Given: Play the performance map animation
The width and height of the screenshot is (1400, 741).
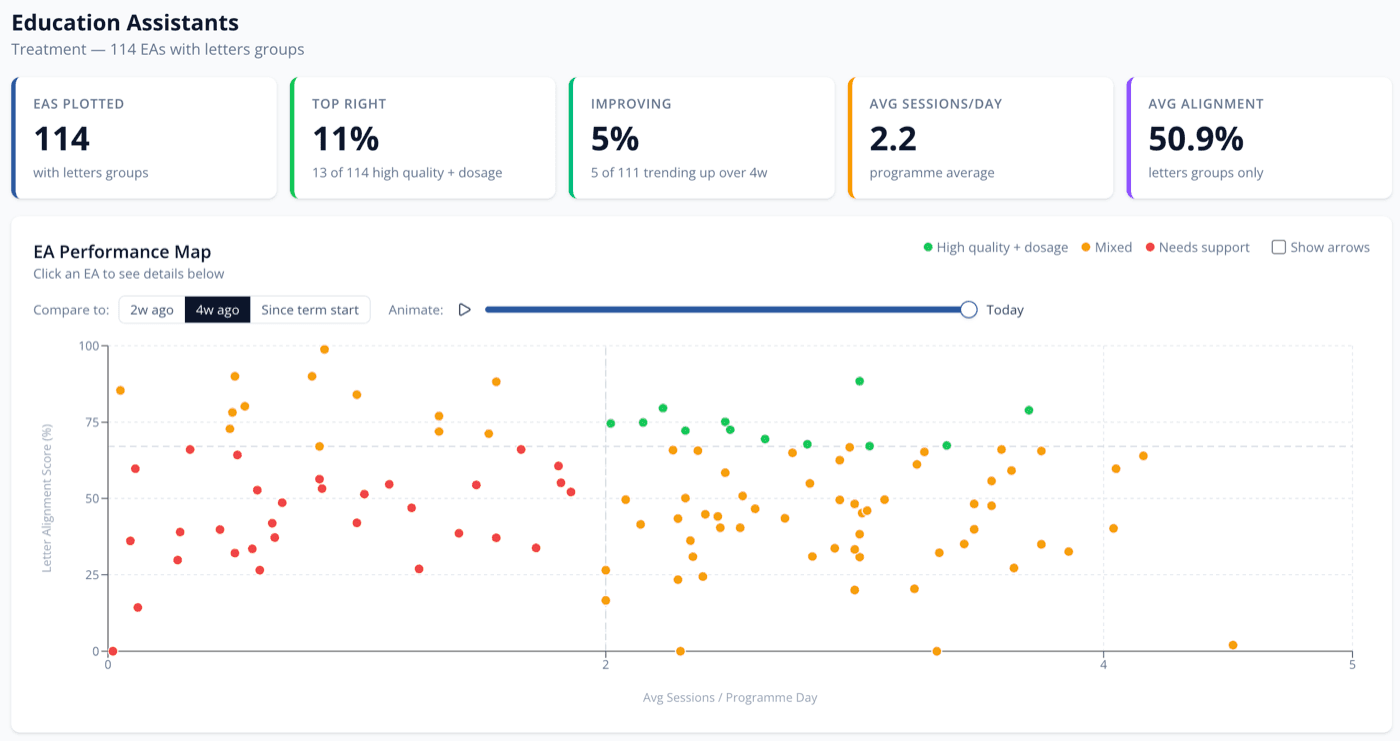Looking at the screenshot, I should [x=464, y=310].
